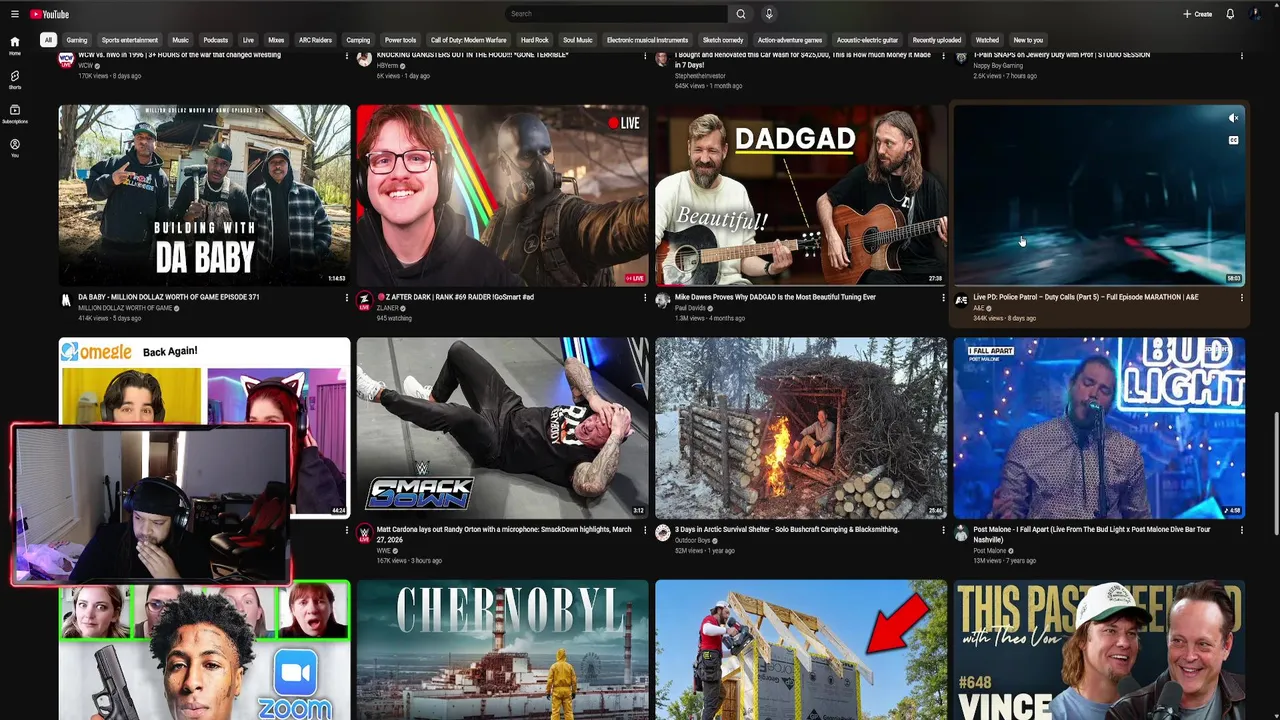Open HBYerrrs channel avatar

(364, 59)
